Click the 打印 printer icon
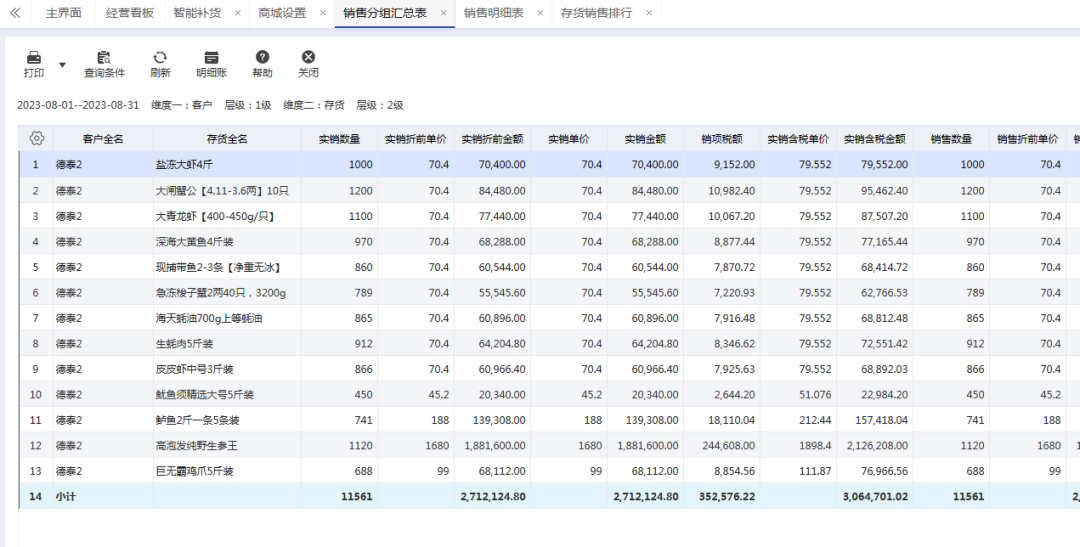This screenshot has height=547, width=1080. tap(34, 58)
